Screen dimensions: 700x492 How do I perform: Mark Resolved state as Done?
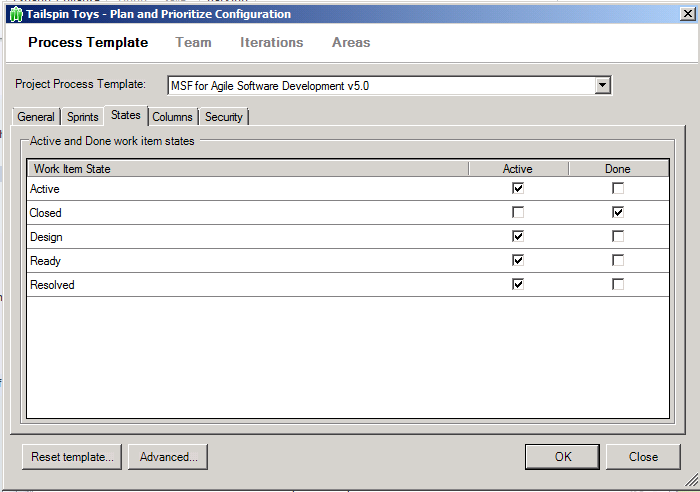(618, 284)
